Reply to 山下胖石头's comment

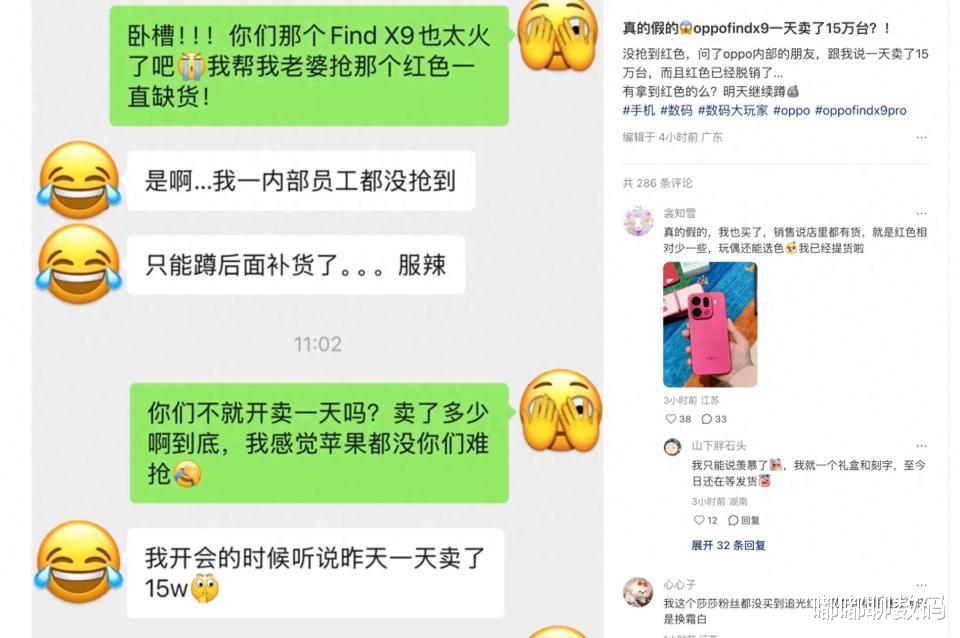(x=744, y=520)
